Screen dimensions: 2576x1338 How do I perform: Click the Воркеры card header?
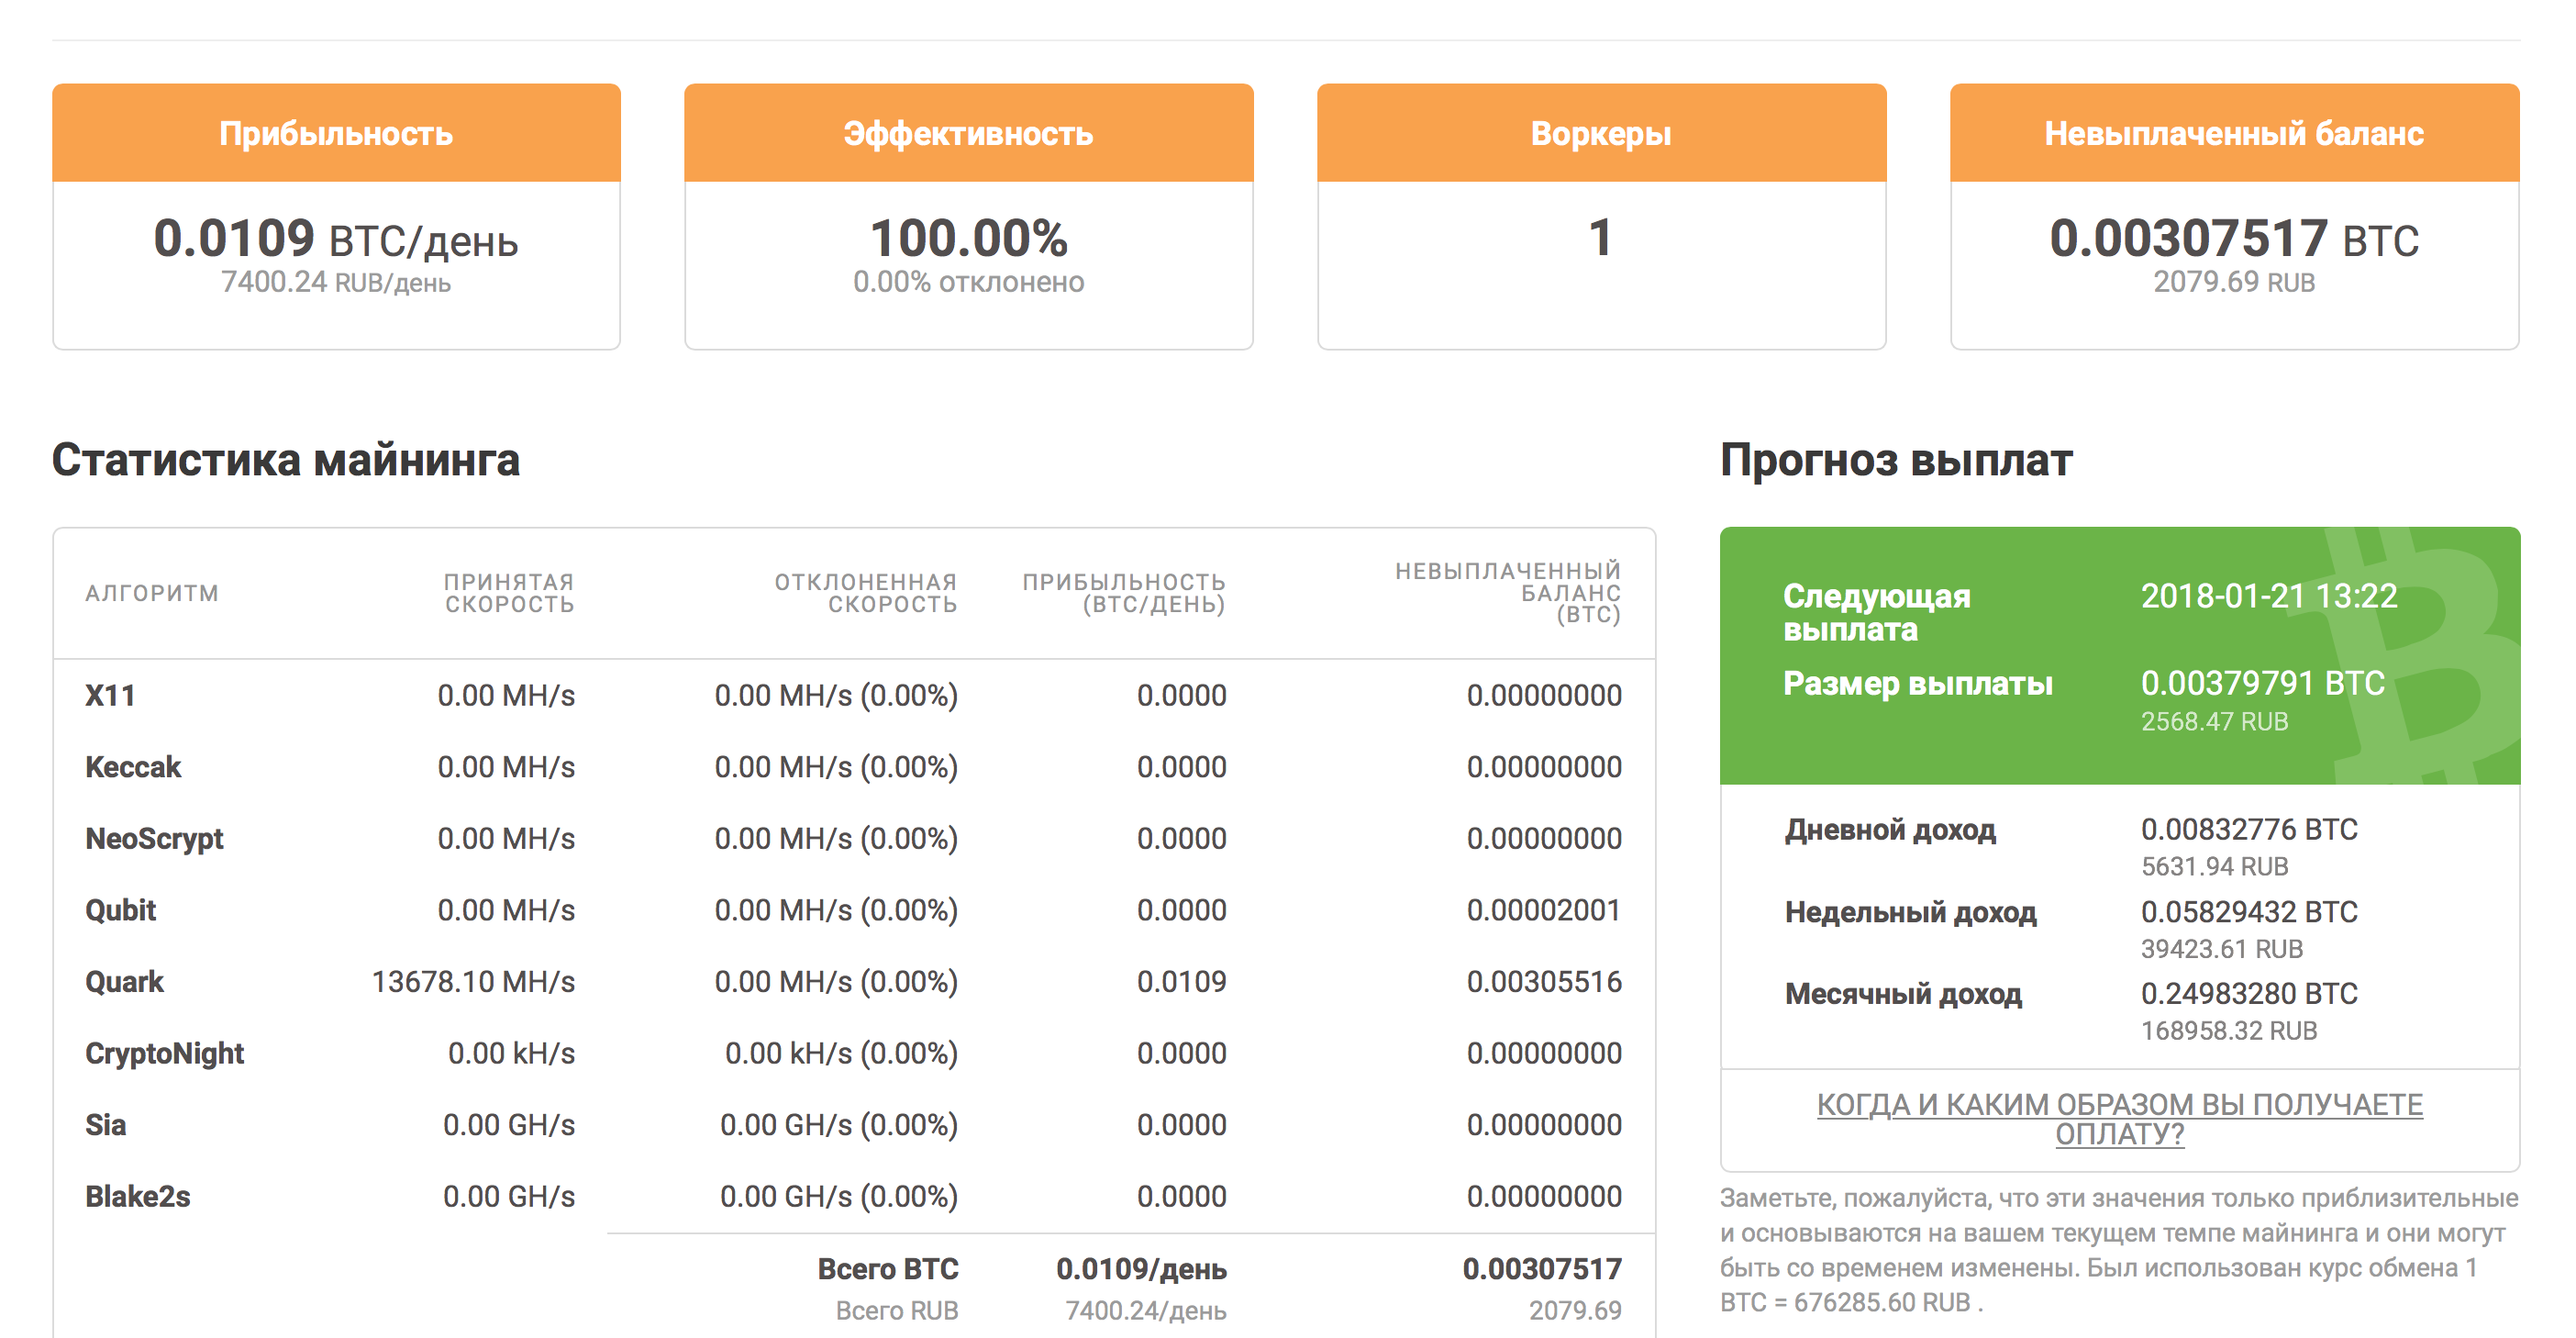[x=1601, y=133]
